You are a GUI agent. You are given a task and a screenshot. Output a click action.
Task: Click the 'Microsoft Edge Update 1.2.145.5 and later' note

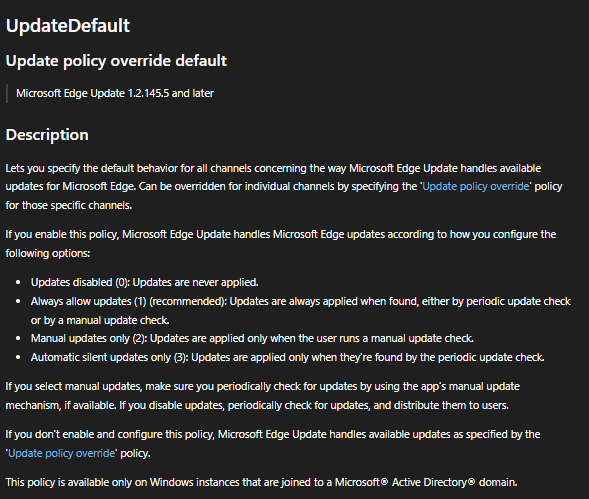[x=115, y=93]
